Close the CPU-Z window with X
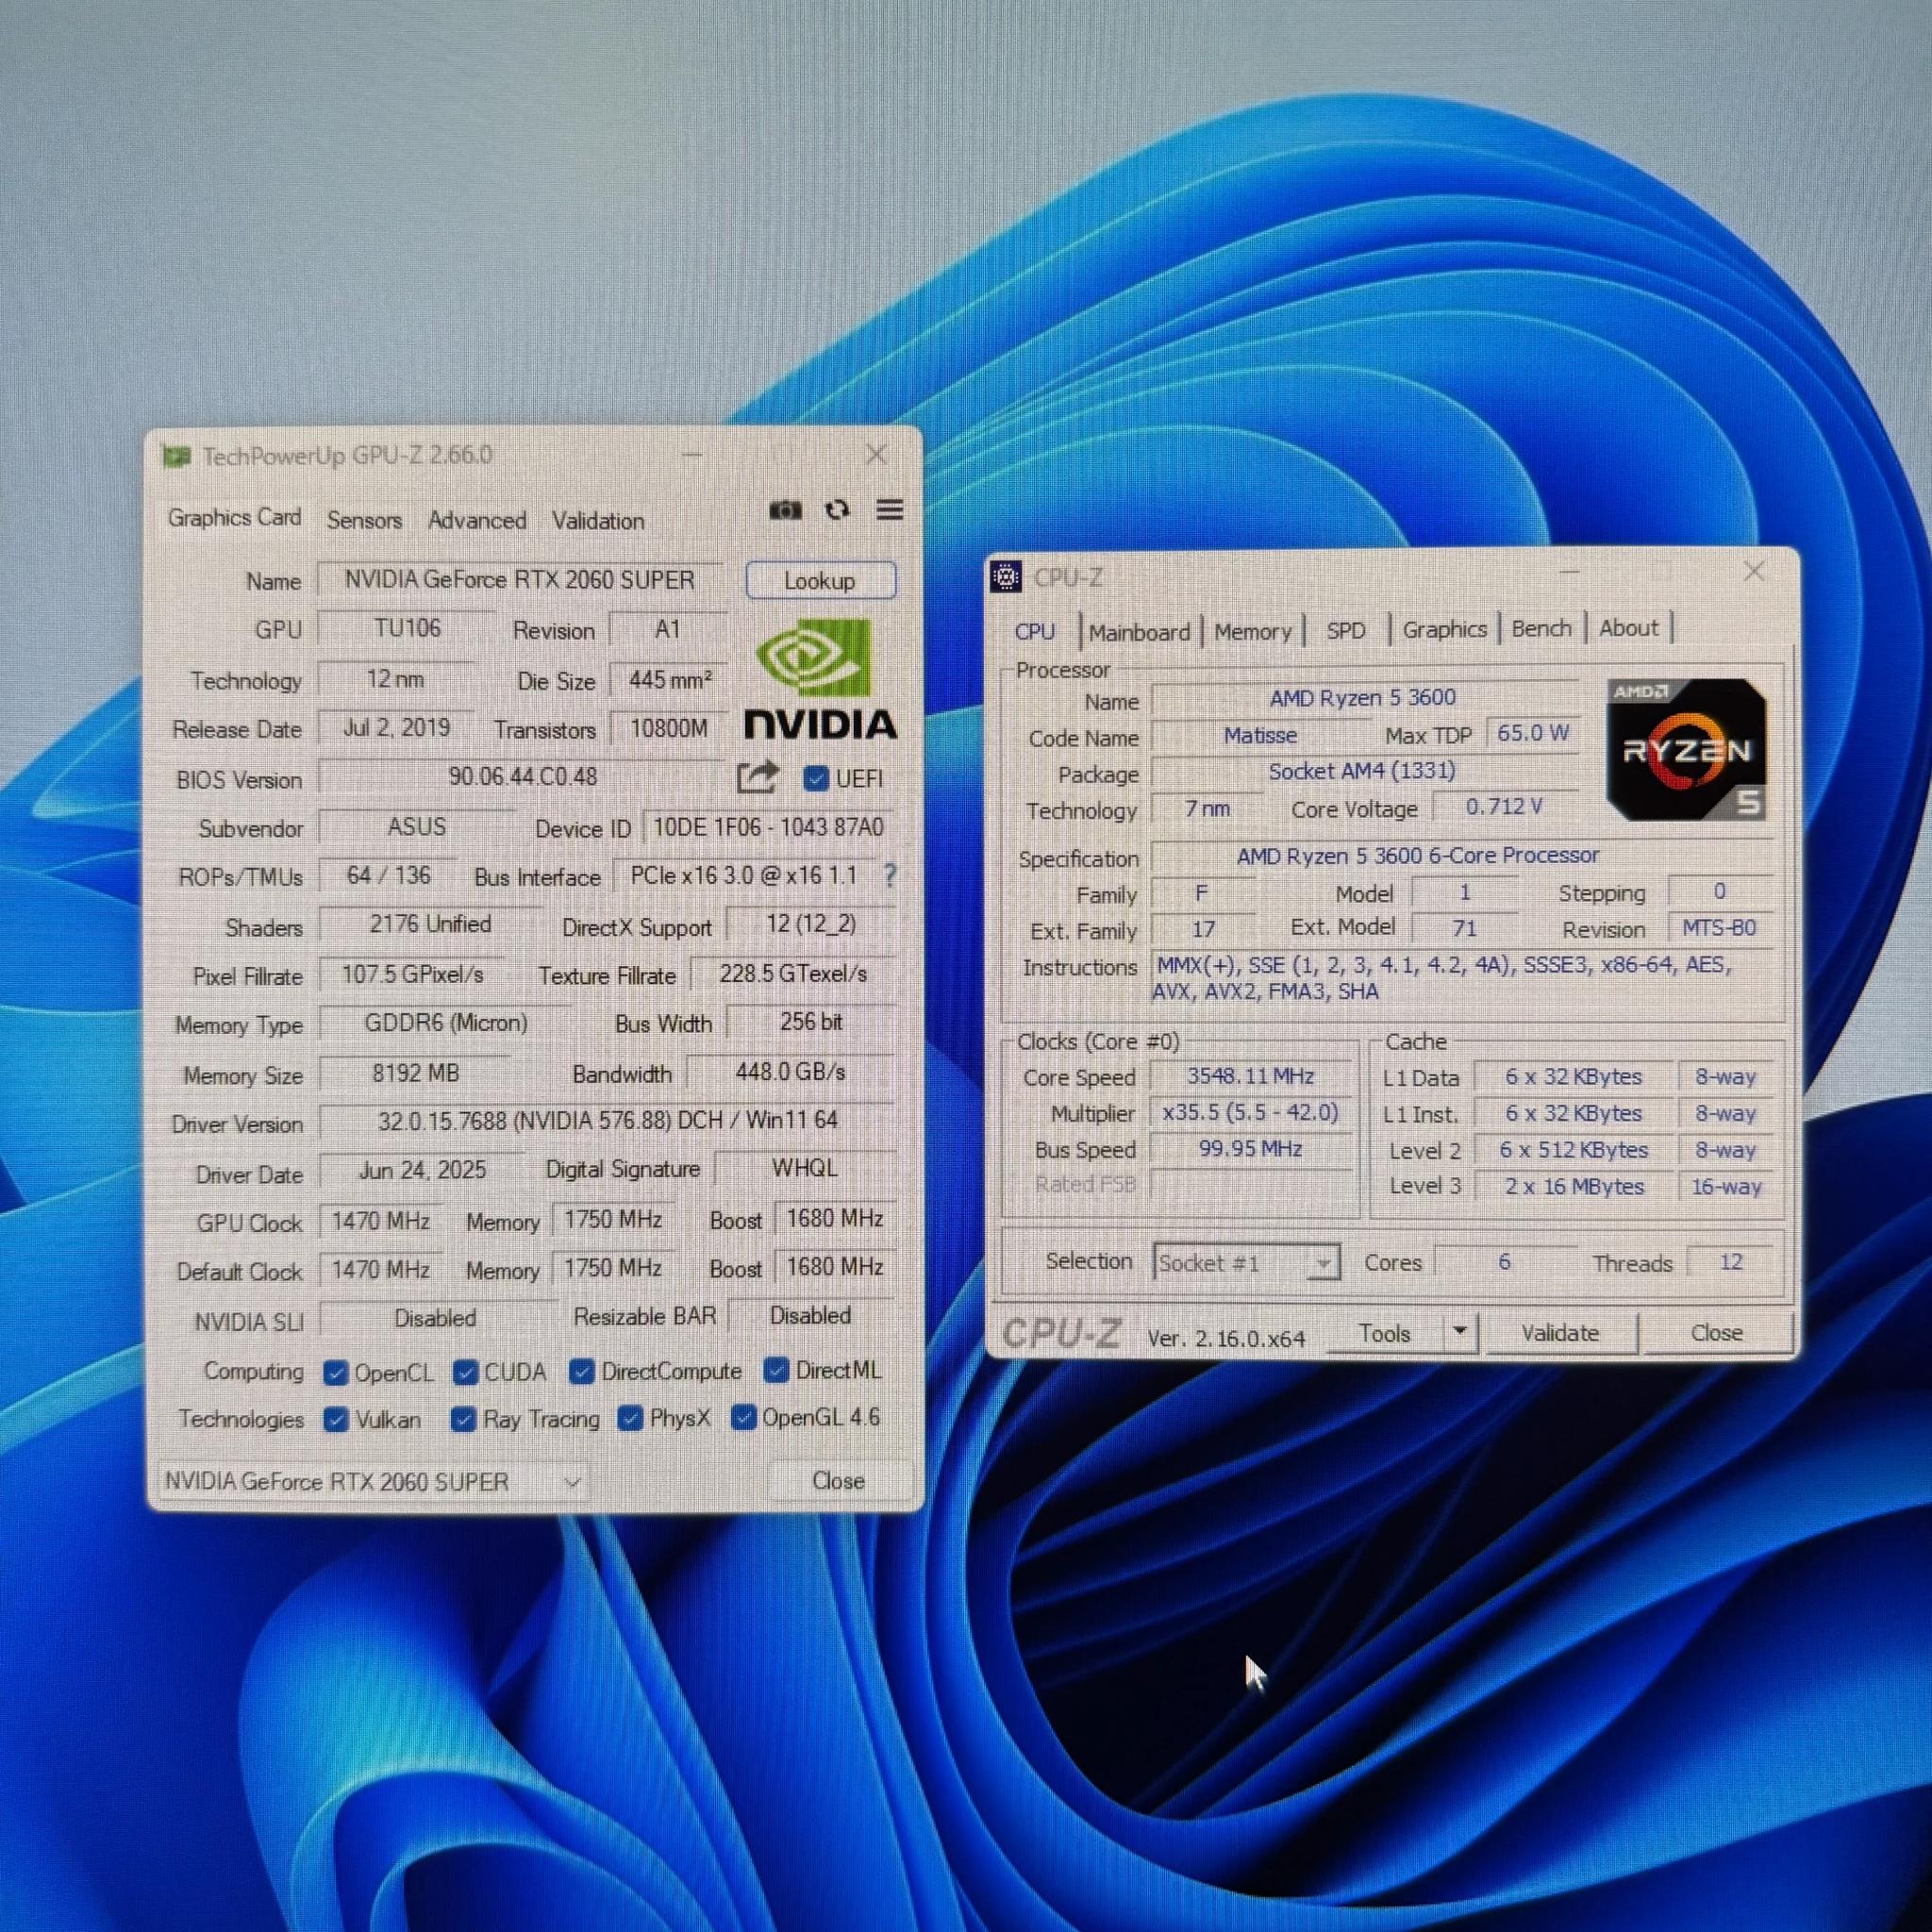 point(1754,571)
